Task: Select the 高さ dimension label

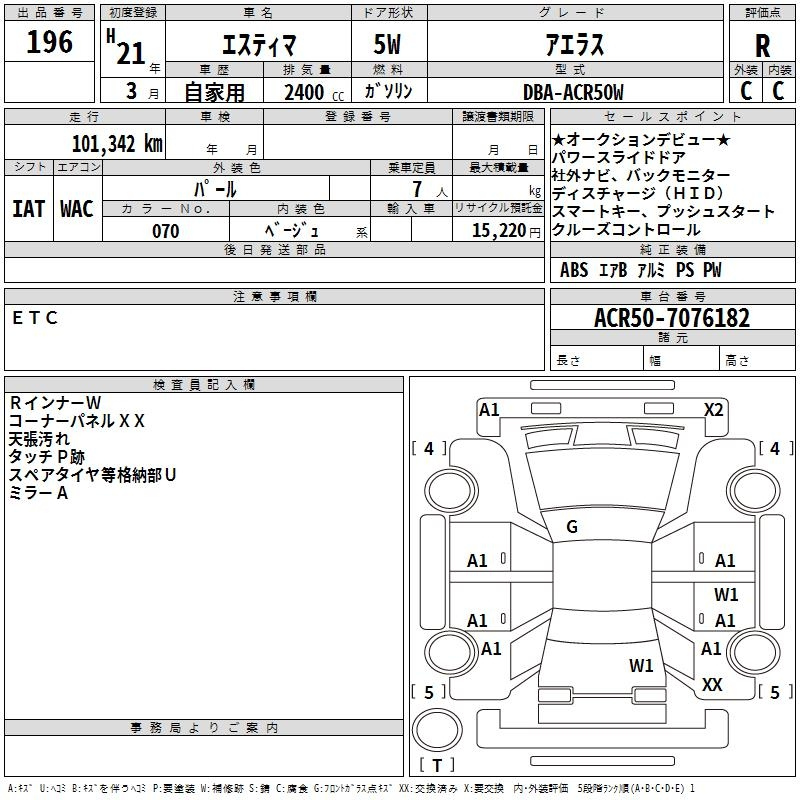Action: coord(737,361)
